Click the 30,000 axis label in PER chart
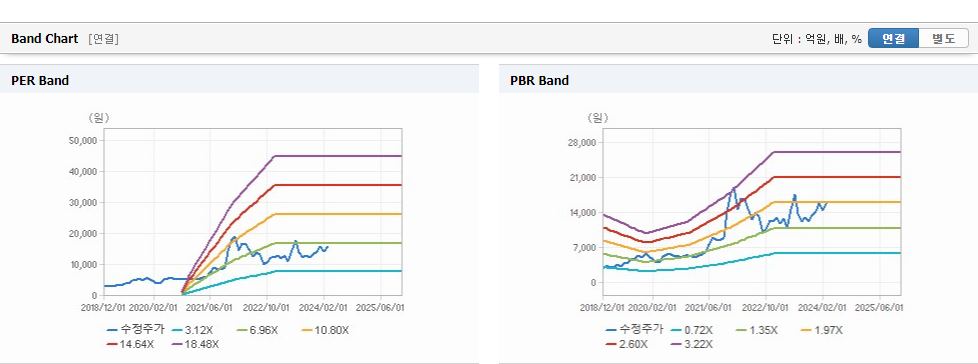 (83, 203)
